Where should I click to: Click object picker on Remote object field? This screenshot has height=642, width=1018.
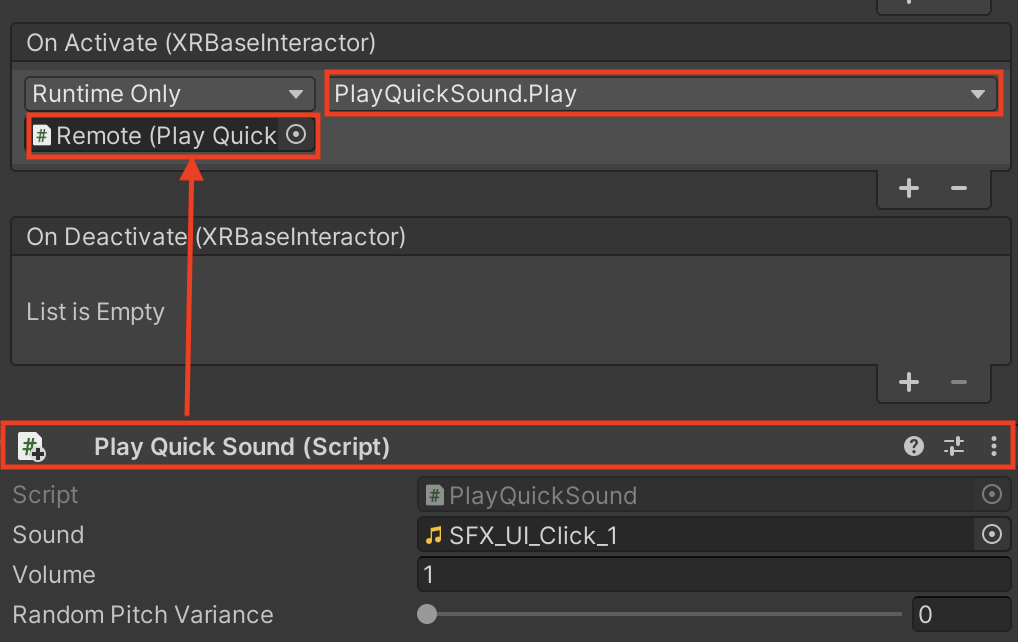[x=296, y=135]
